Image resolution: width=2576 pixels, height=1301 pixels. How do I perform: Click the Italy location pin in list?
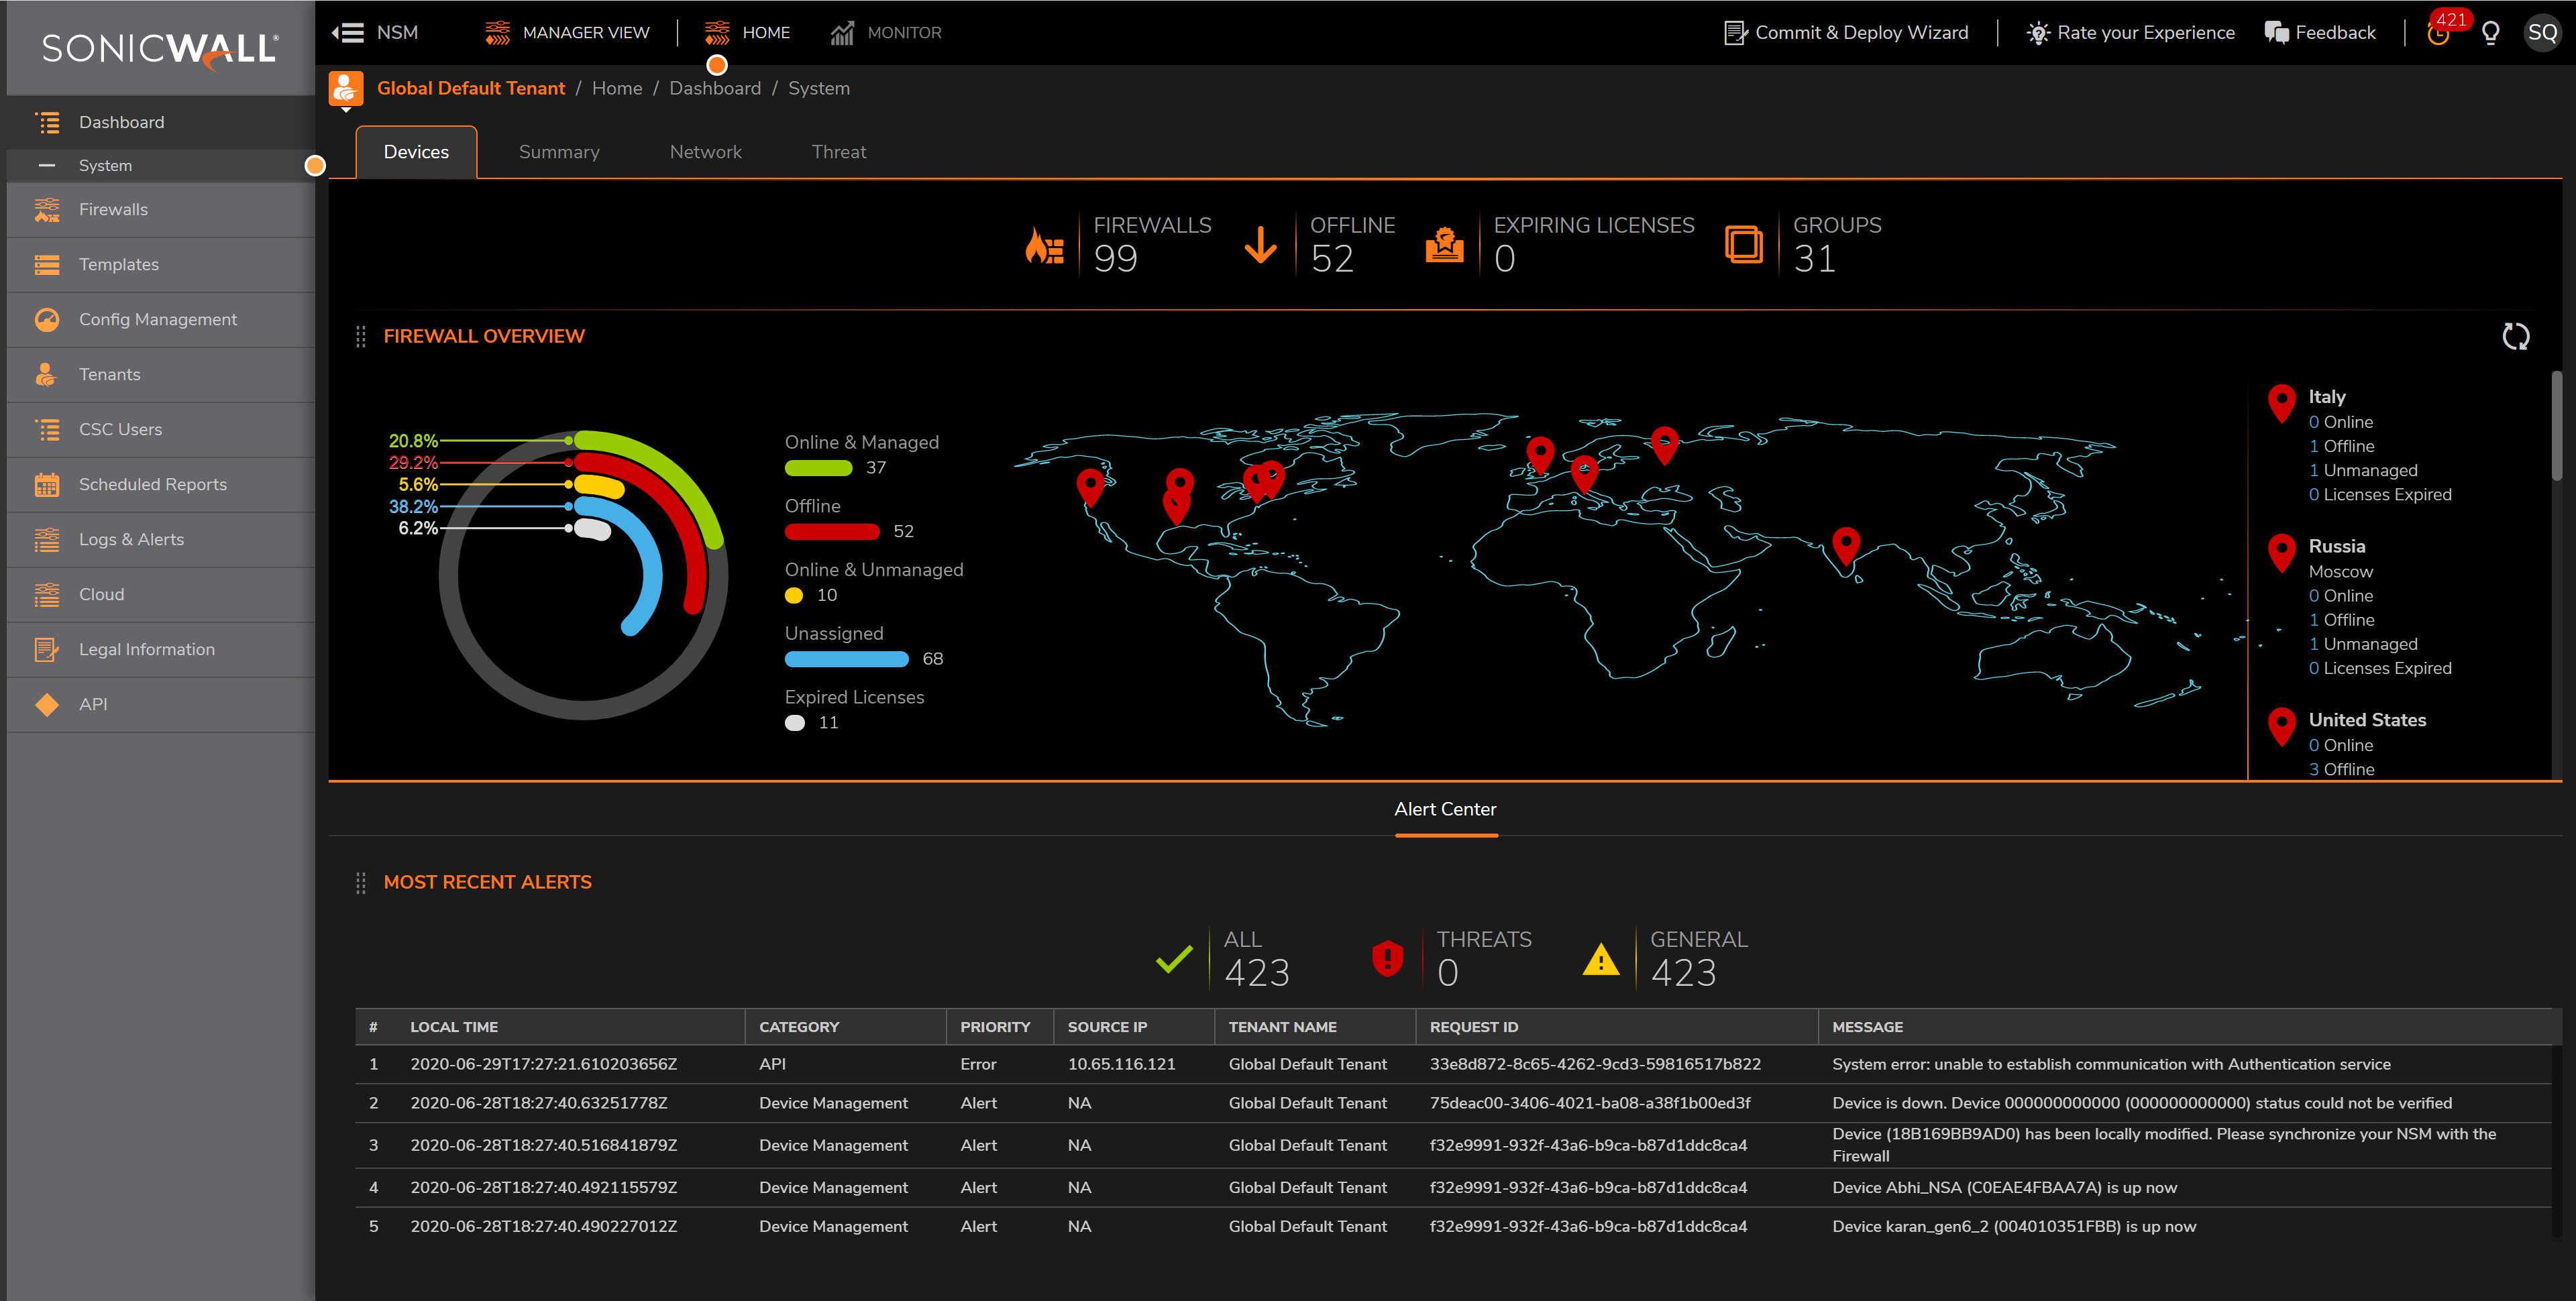tap(2281, 404)
